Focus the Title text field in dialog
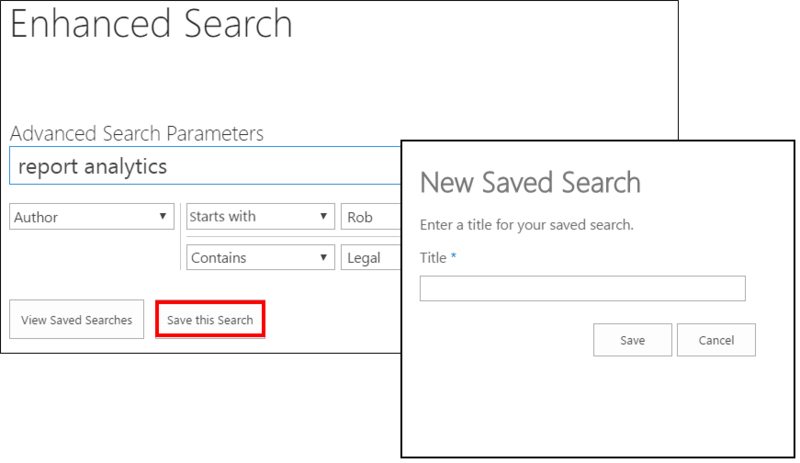Screen dimensions: 800x463 pos(582,289)
